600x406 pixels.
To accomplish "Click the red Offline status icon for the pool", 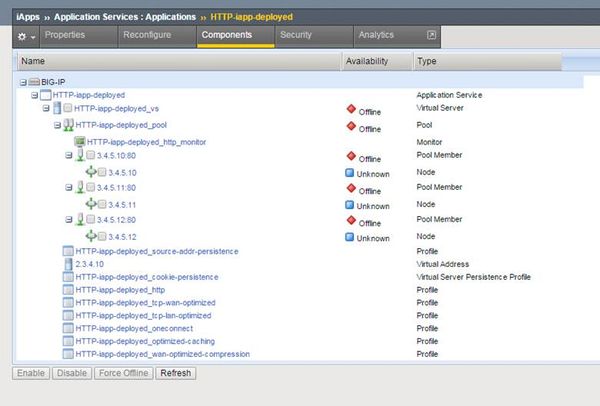I will 351,126.
